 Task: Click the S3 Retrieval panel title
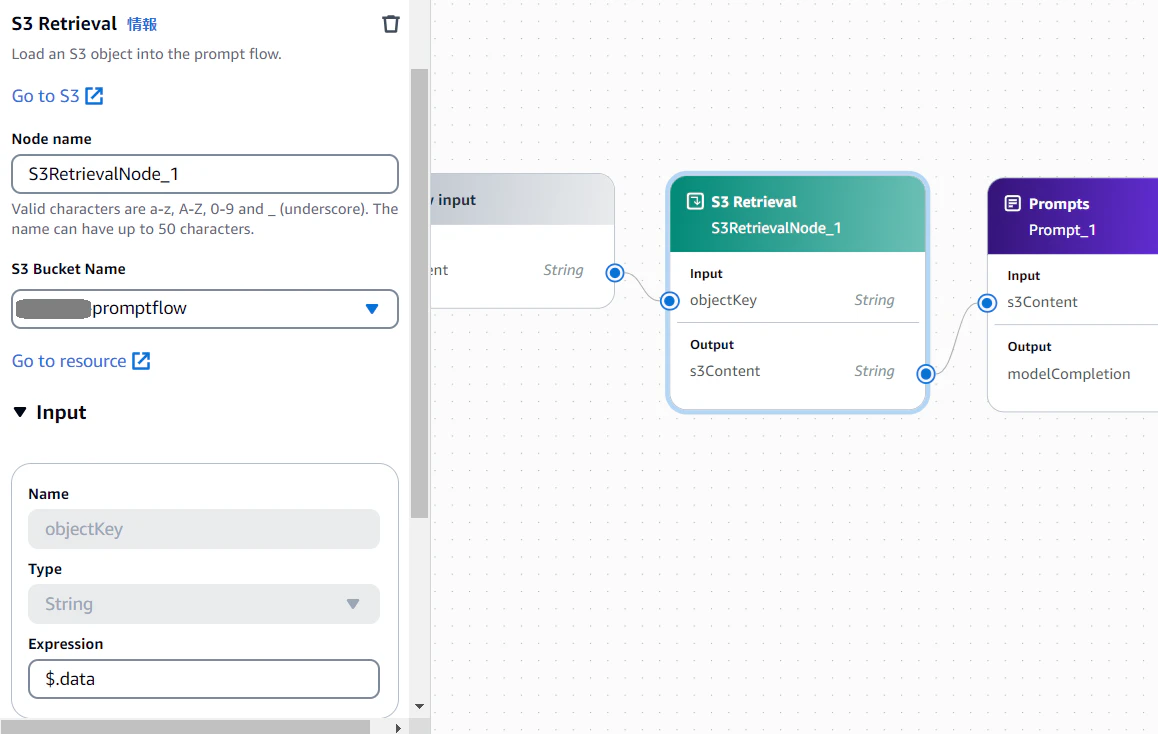(x=64, y=24)
